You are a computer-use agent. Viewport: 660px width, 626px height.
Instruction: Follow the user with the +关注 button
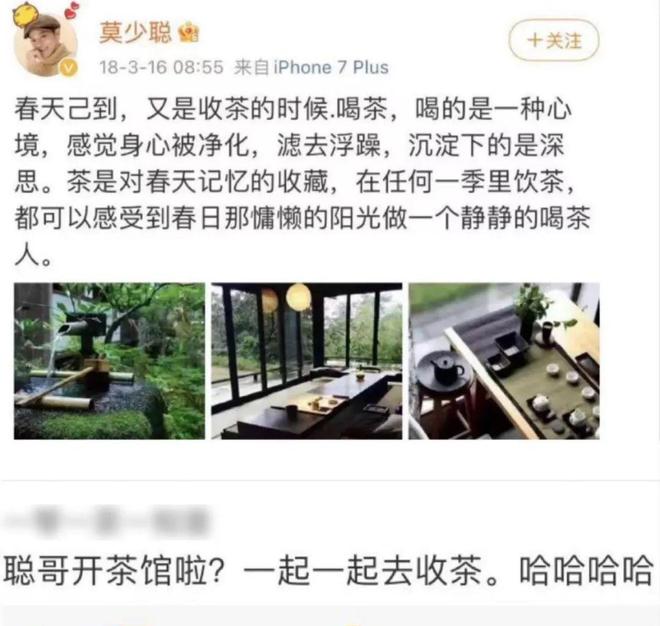point(554,40)
